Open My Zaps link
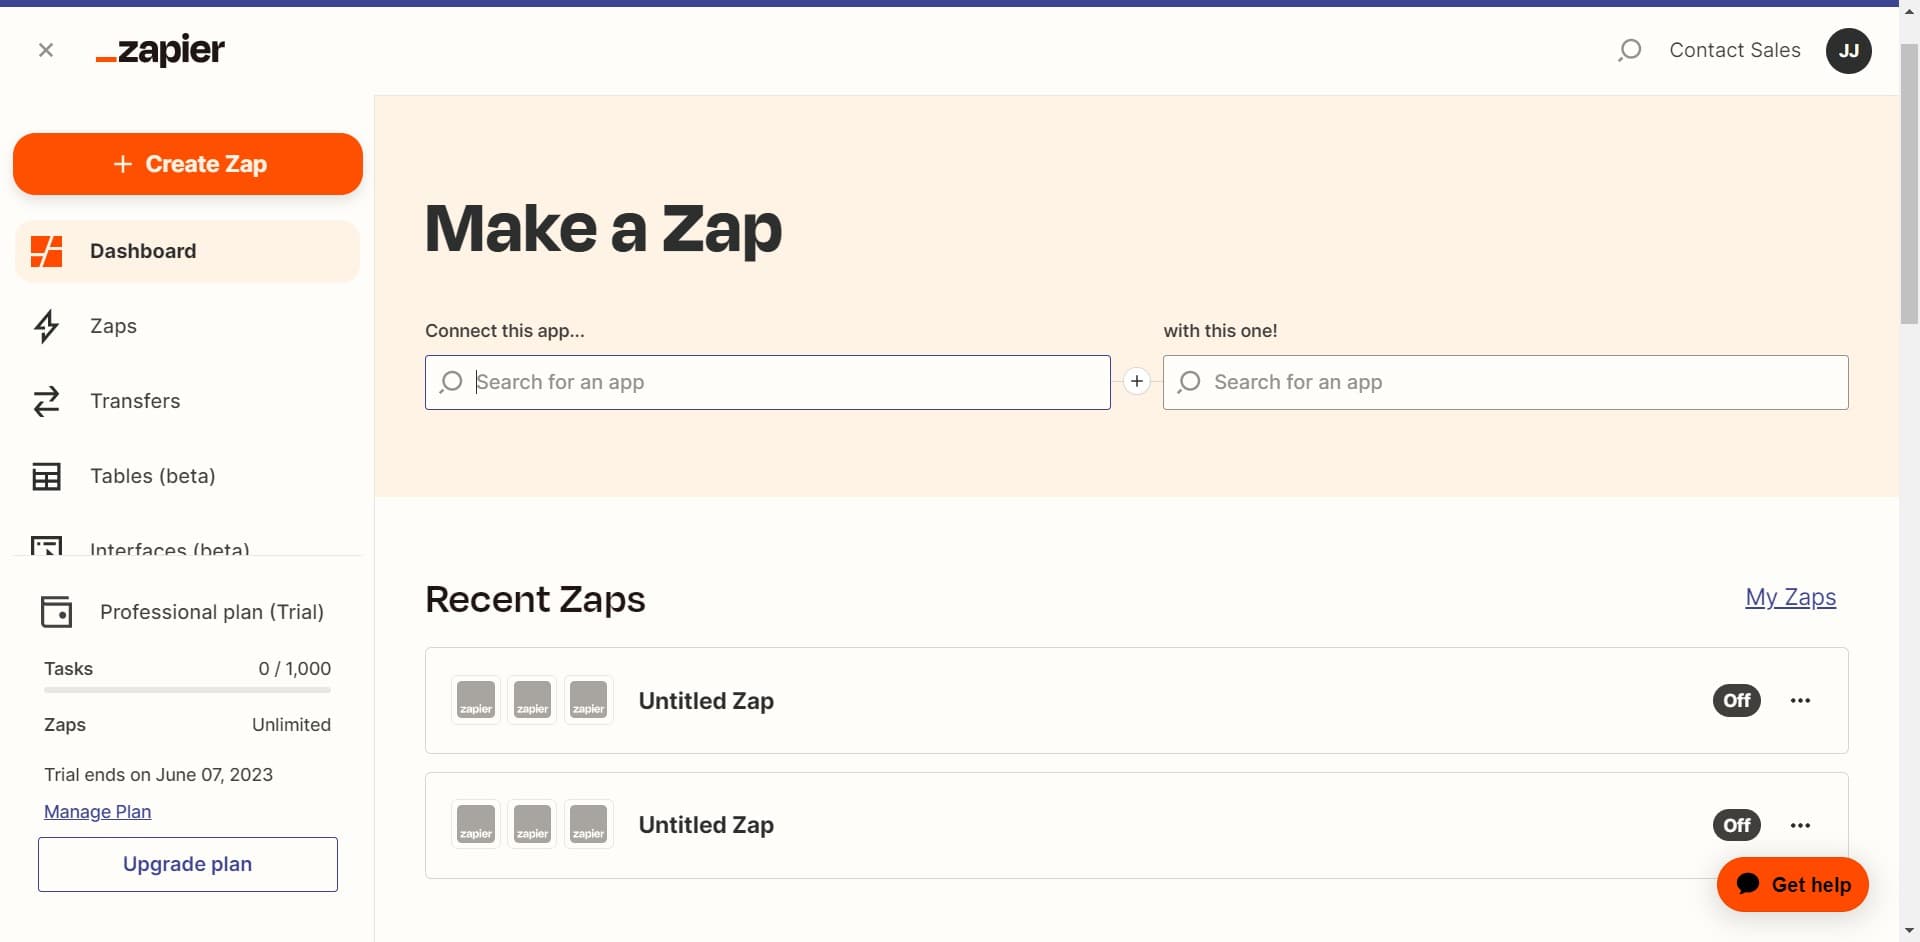 point(1790,596)
